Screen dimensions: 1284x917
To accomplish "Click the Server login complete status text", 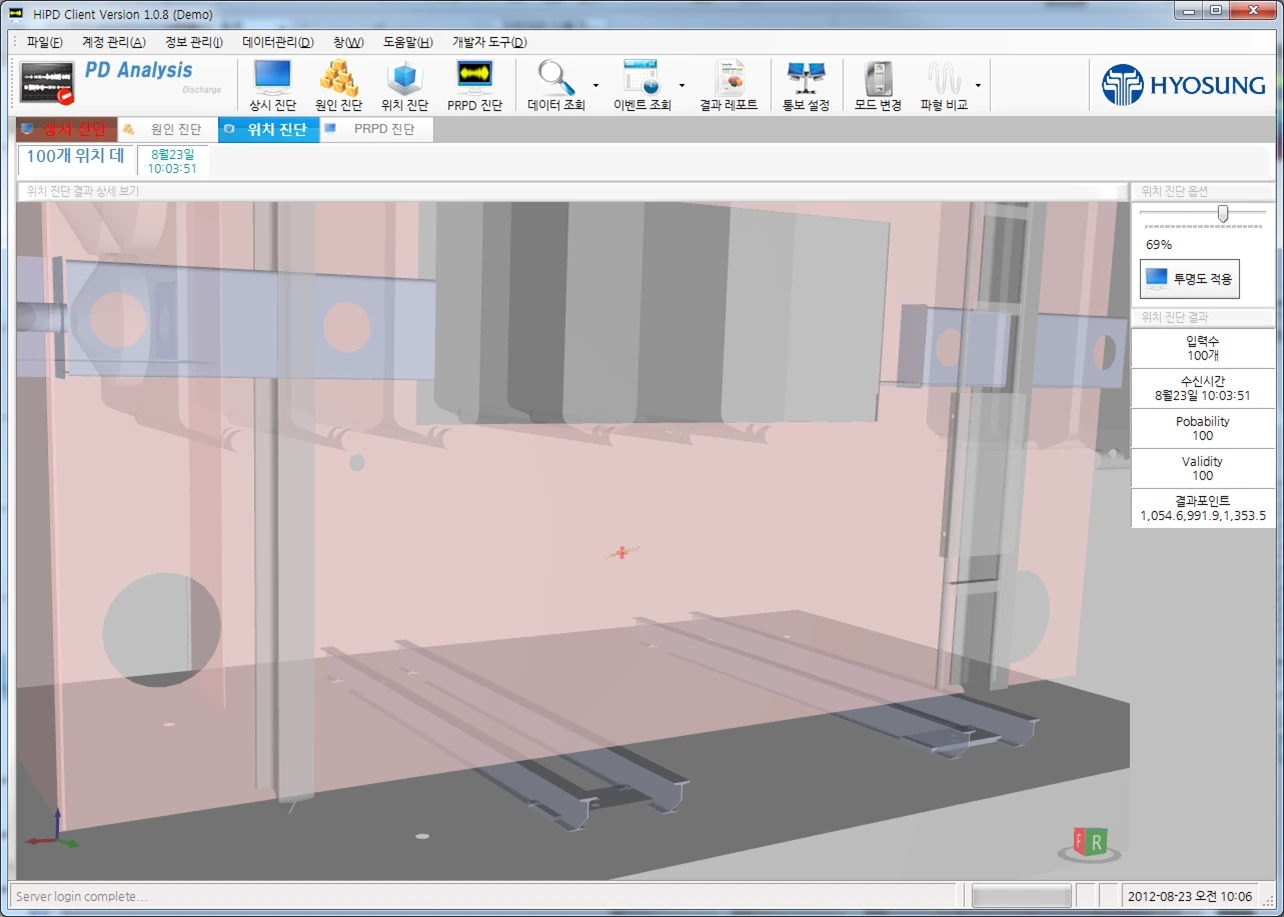I will pos(81,897).
